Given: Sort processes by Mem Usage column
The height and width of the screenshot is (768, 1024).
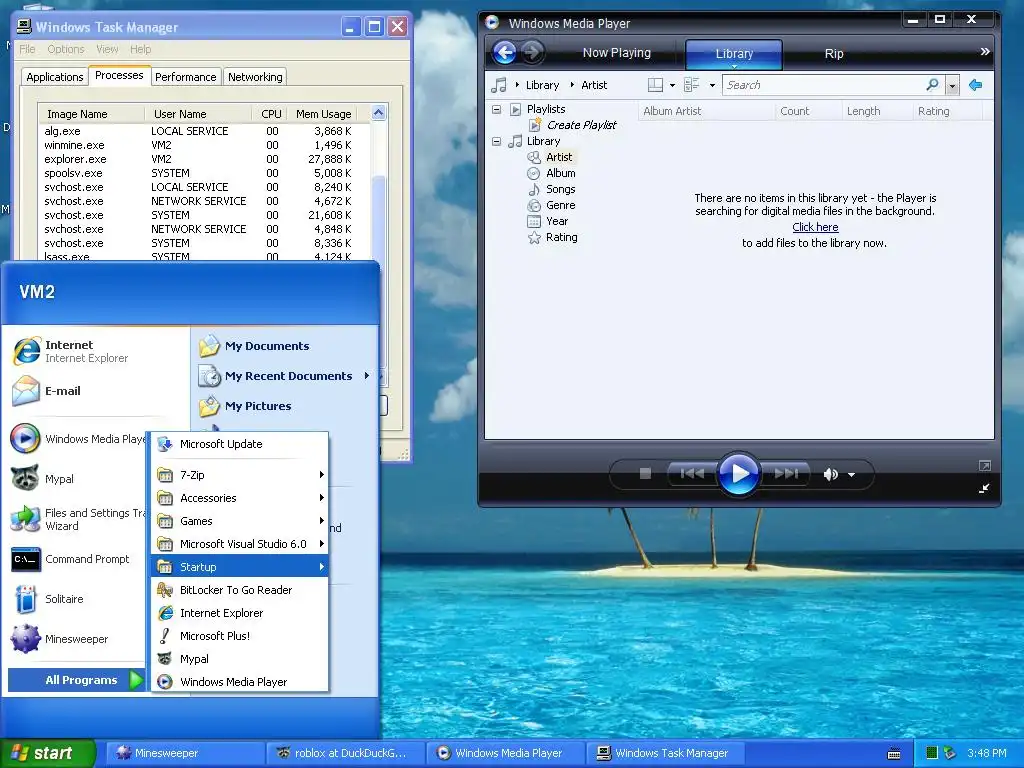Looking at the screenshot, I should (x=323, y=114).
